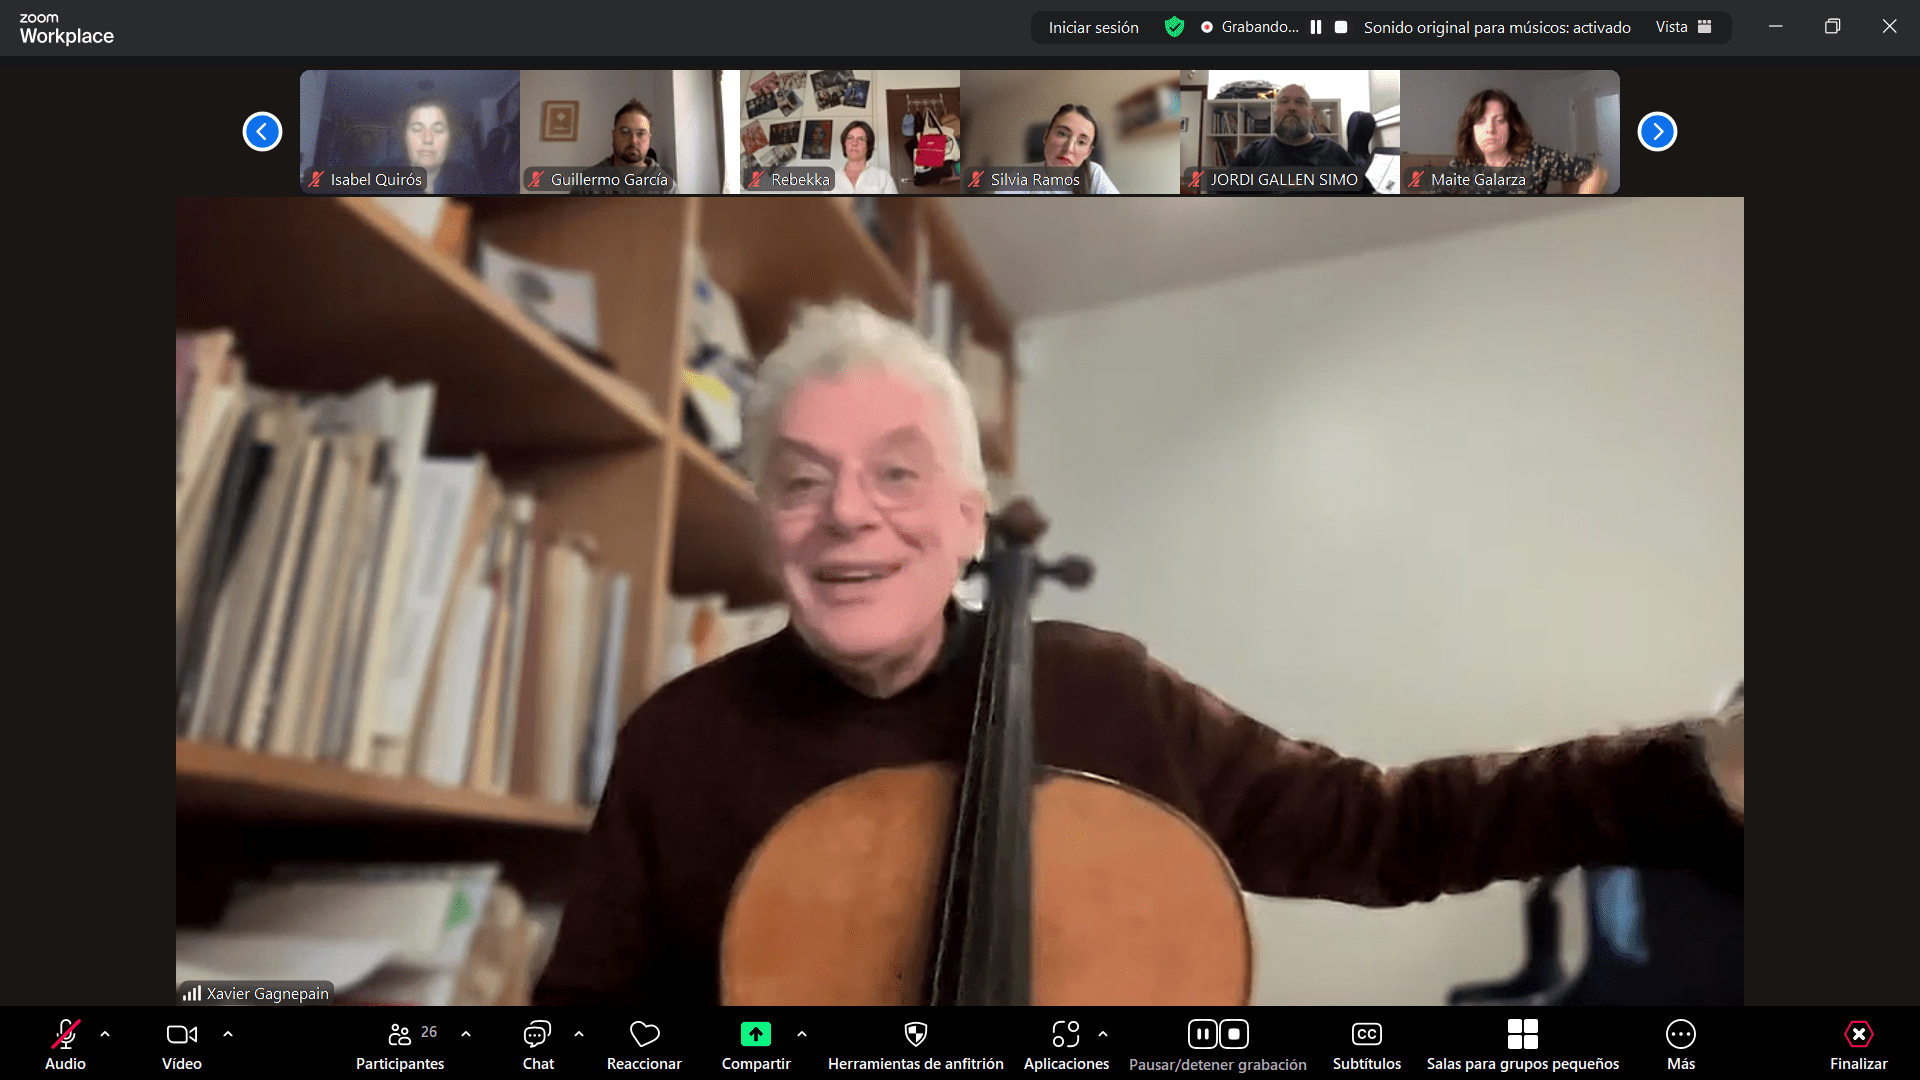Toggle Sonido original para músicos off
Viewport: 1920px width, 1080px height.
[1496, 27]
